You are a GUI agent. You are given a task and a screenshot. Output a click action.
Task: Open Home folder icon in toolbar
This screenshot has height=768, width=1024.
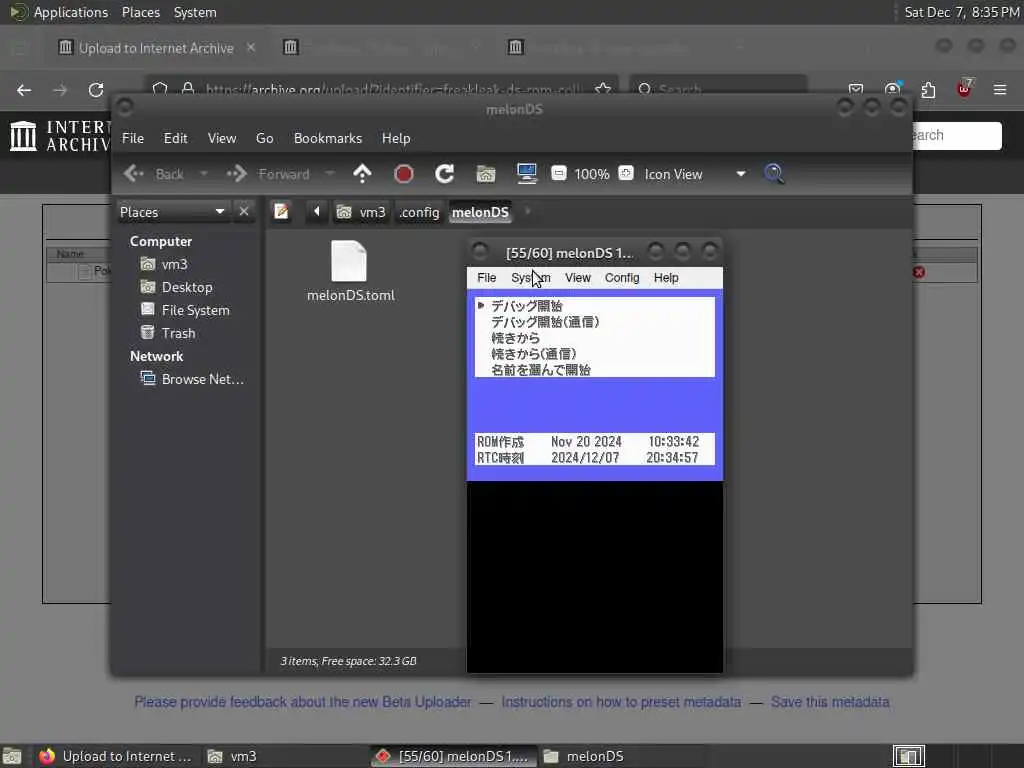486,174
